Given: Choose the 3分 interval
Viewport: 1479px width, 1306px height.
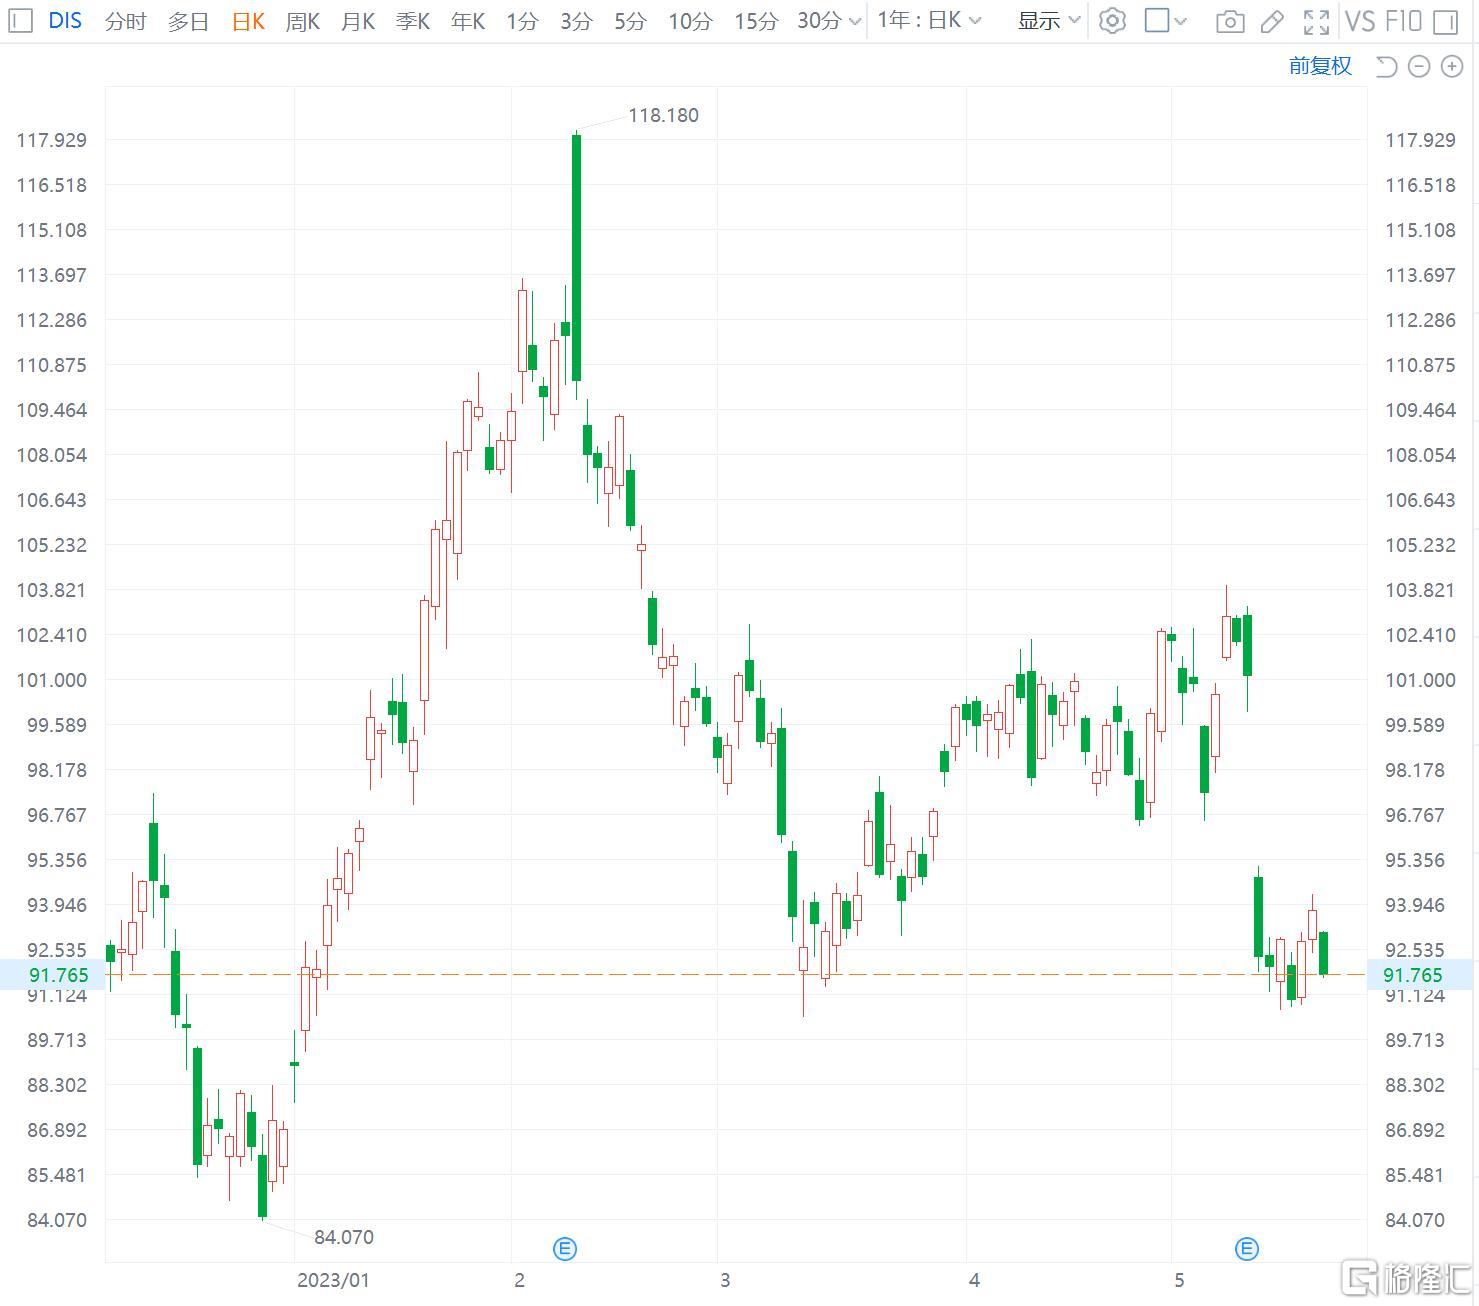Looking at the screenshot, I should point(576,21).
